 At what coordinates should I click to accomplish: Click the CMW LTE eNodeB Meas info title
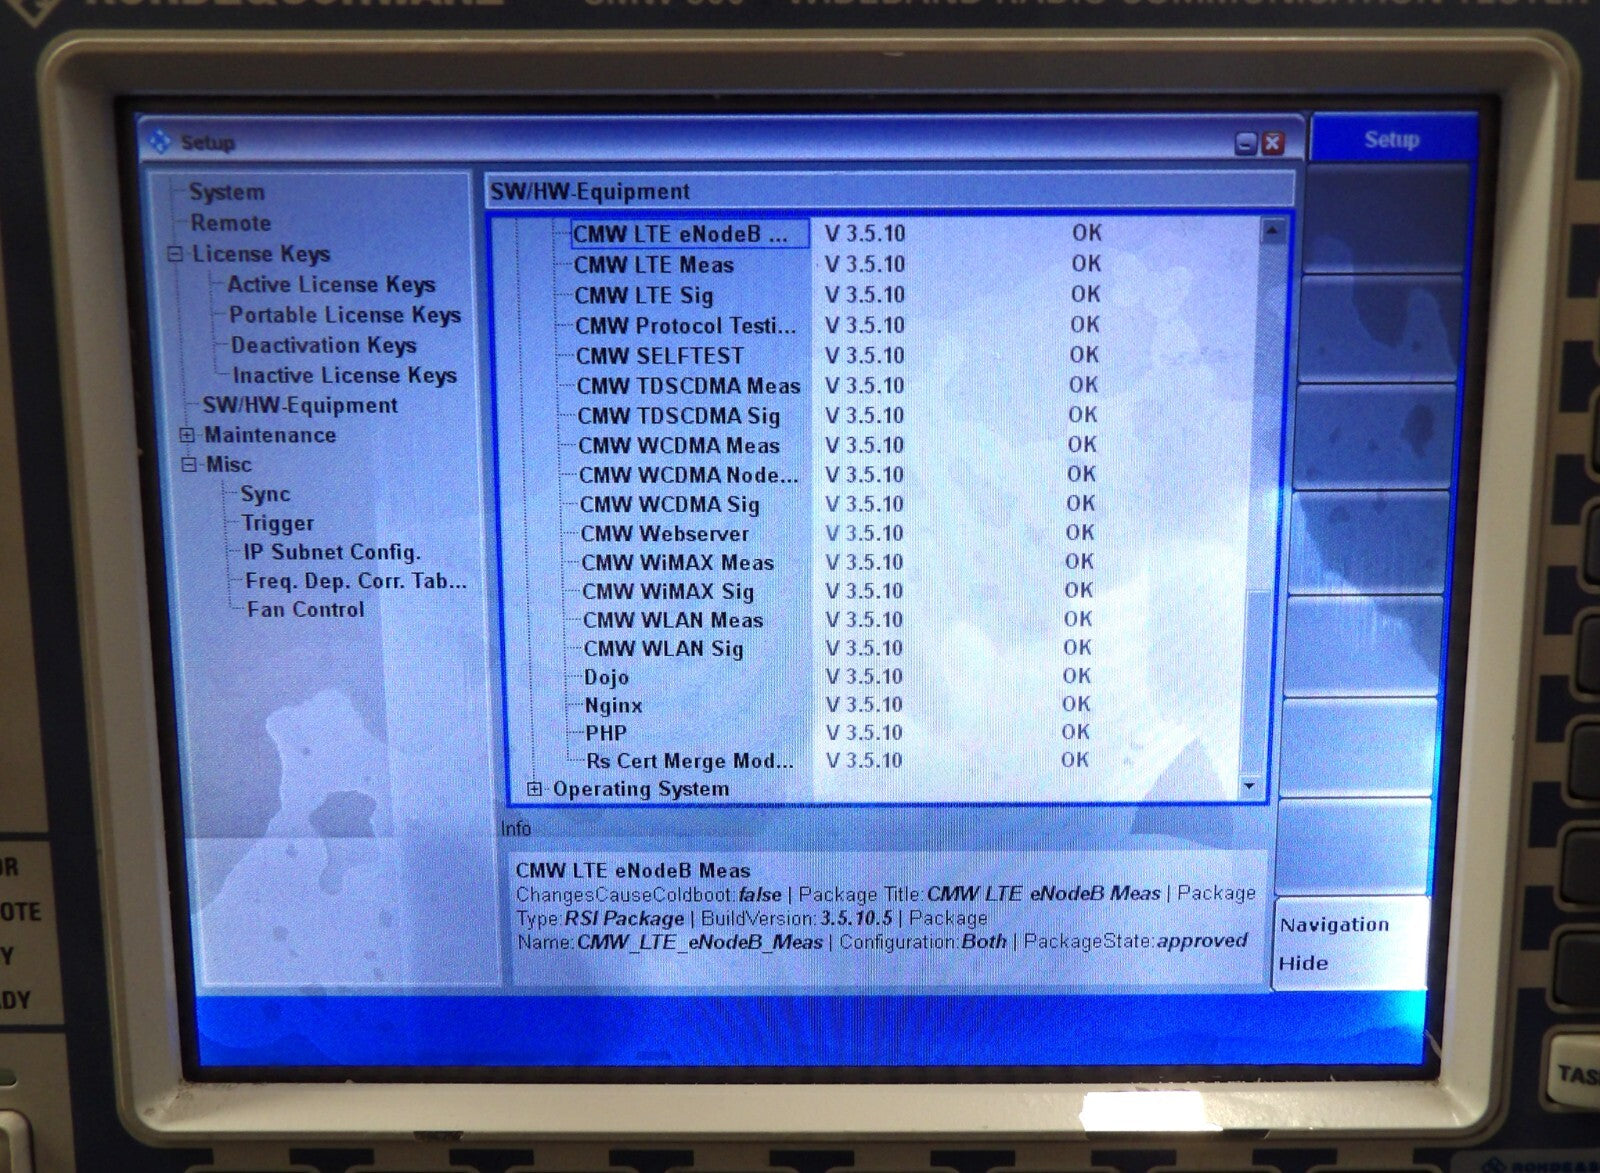[633, 870]
